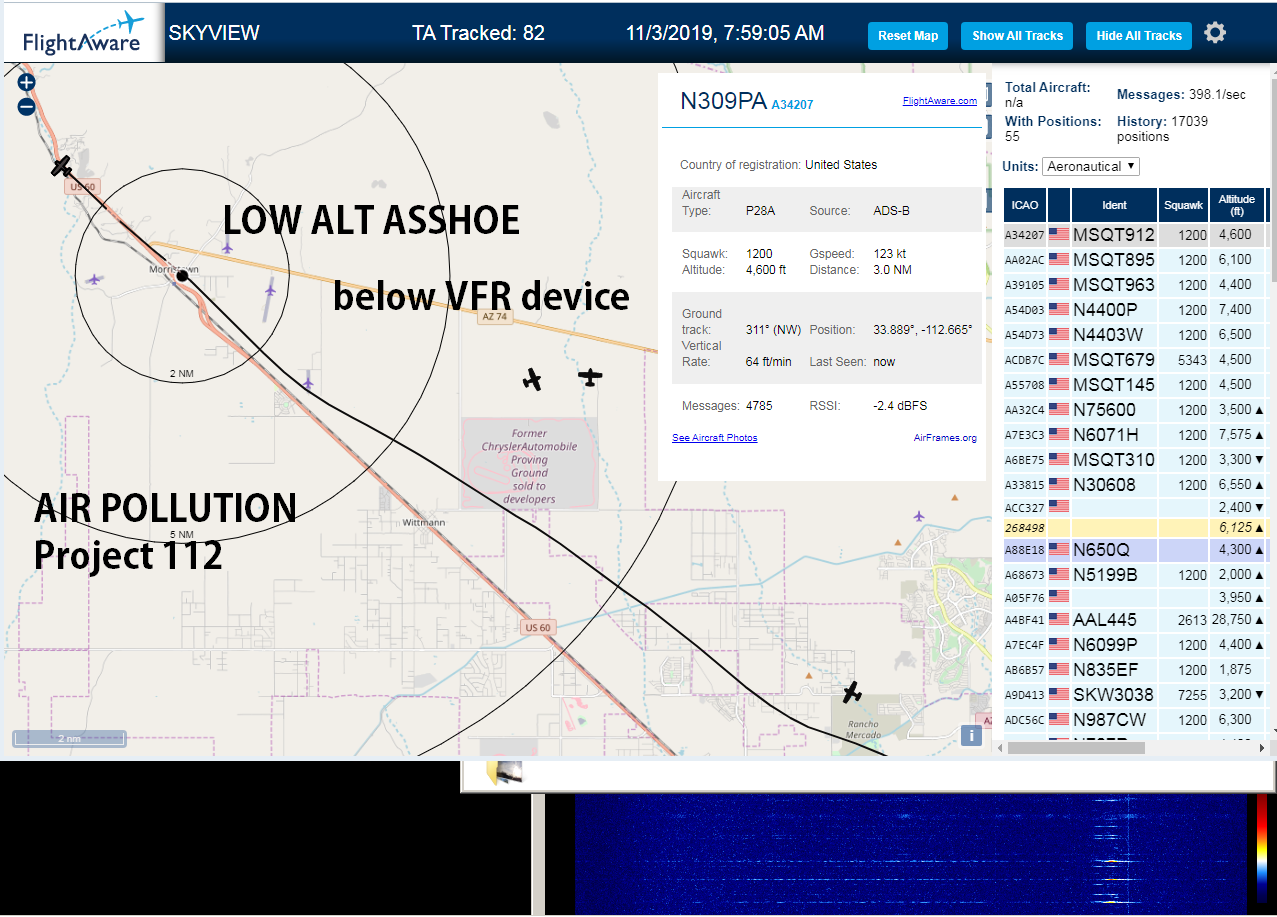Click the N309PA aircraft title
The height and width of the screenshot is (917, 1277).
(723, 102)
